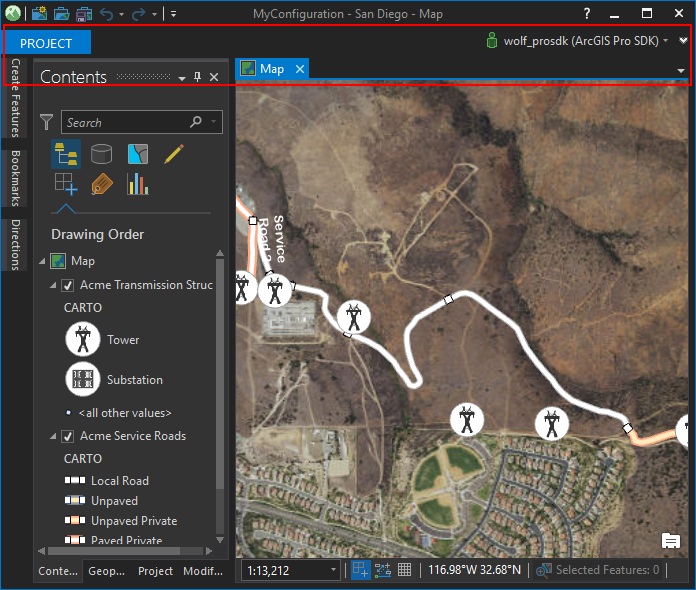The image size is (696, 590).
Task: Open the Create Features side tab
Action: 15,98
